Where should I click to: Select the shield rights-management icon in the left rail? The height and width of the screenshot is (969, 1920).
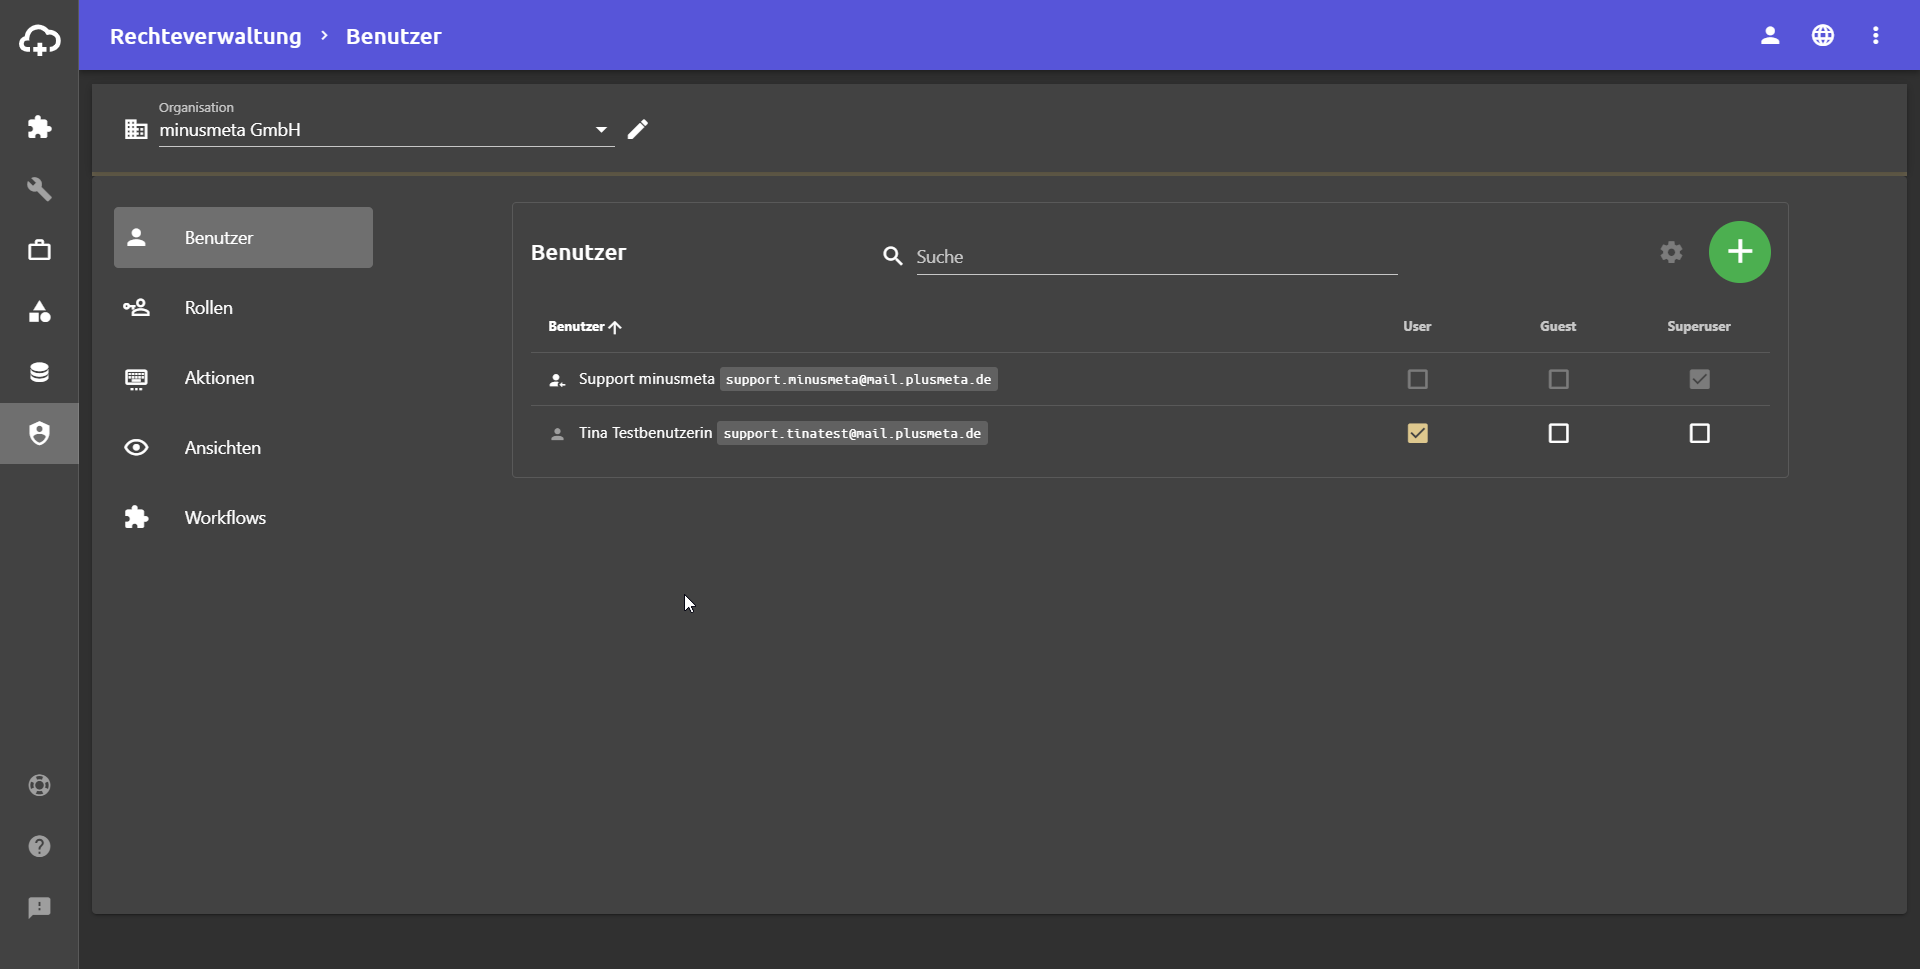pos(39,433)
